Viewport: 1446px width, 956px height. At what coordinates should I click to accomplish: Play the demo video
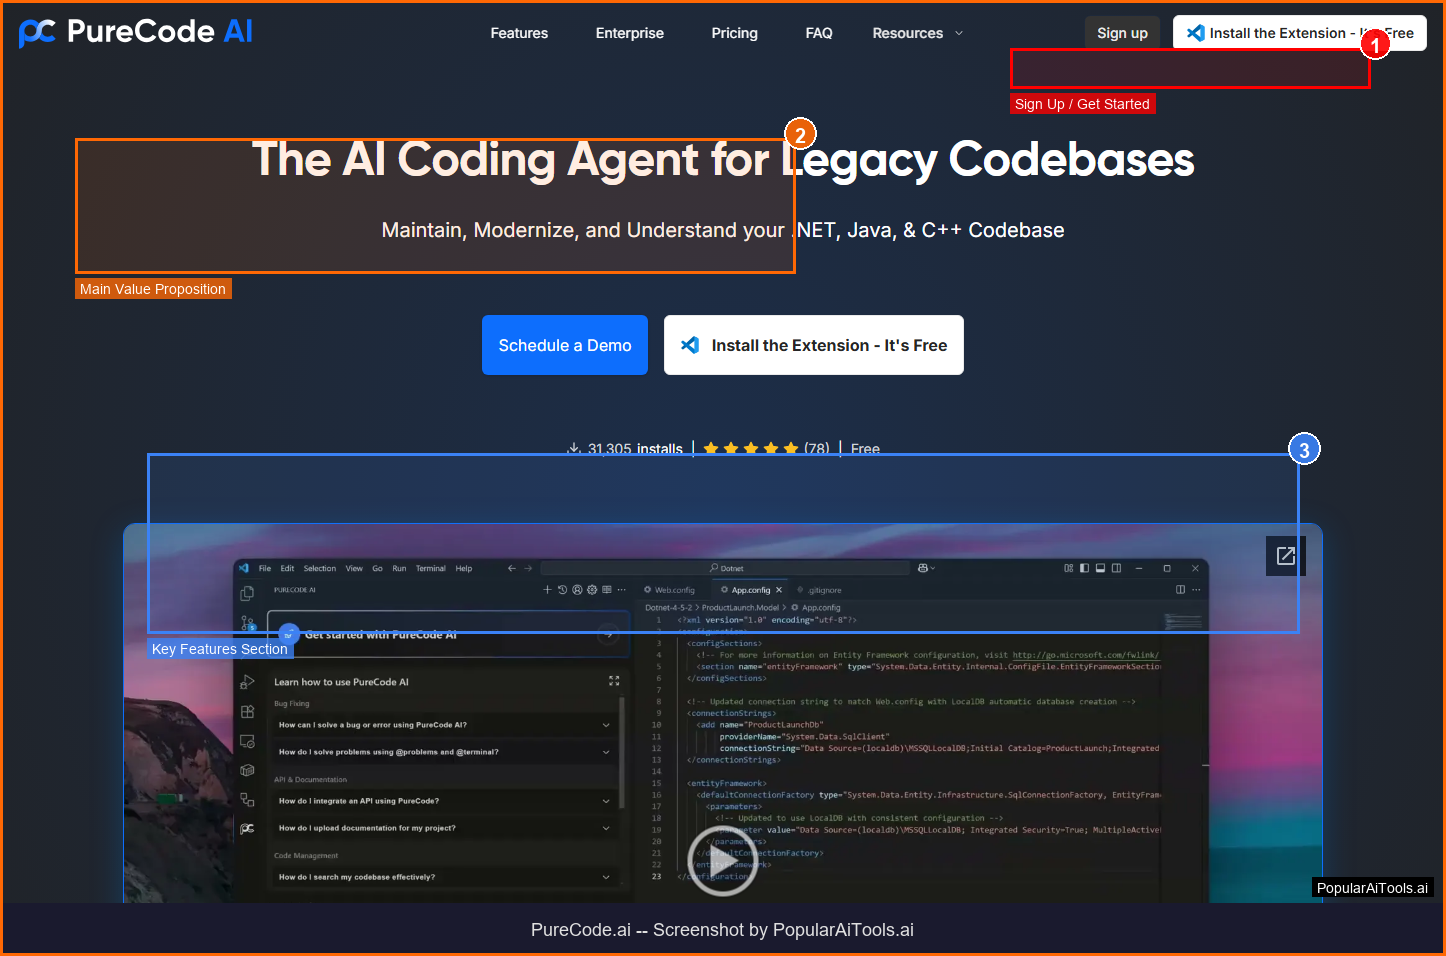[x=722, y=860]
